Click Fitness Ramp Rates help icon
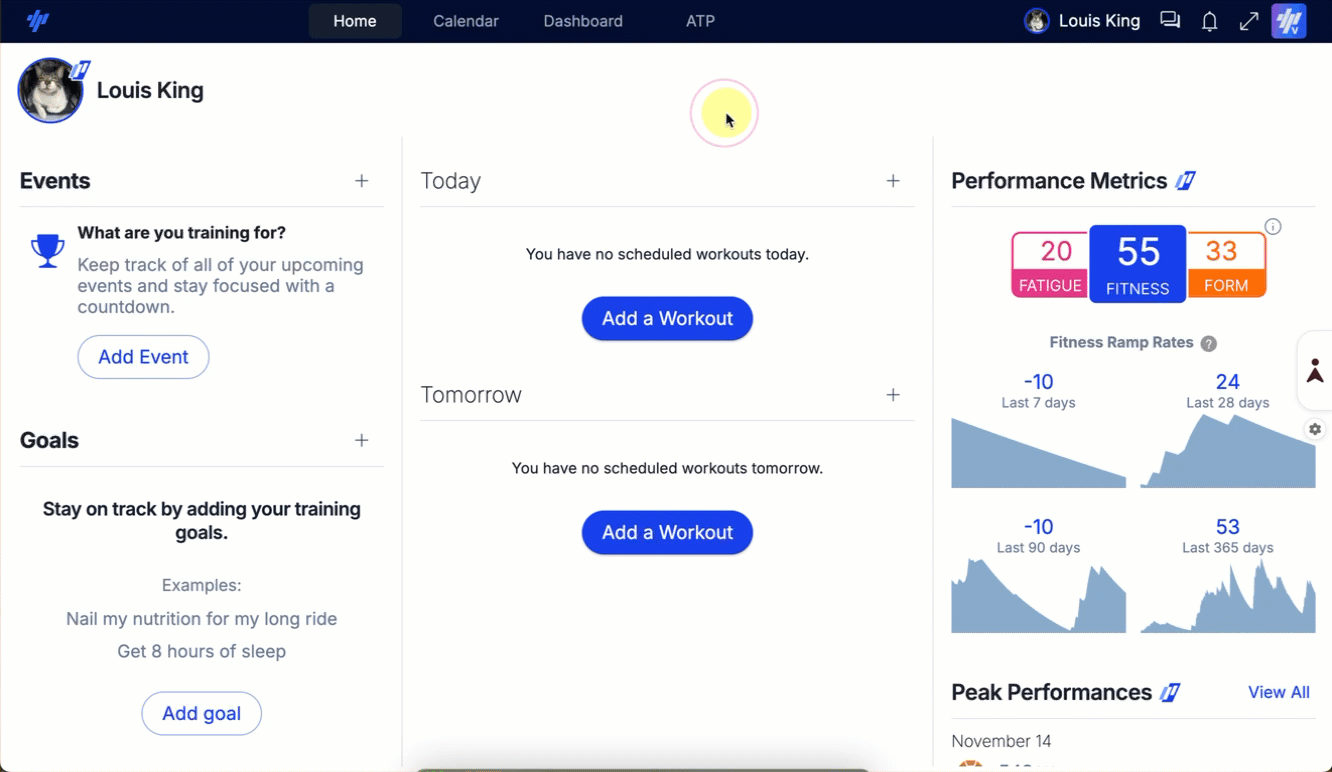 [1209, 343]
